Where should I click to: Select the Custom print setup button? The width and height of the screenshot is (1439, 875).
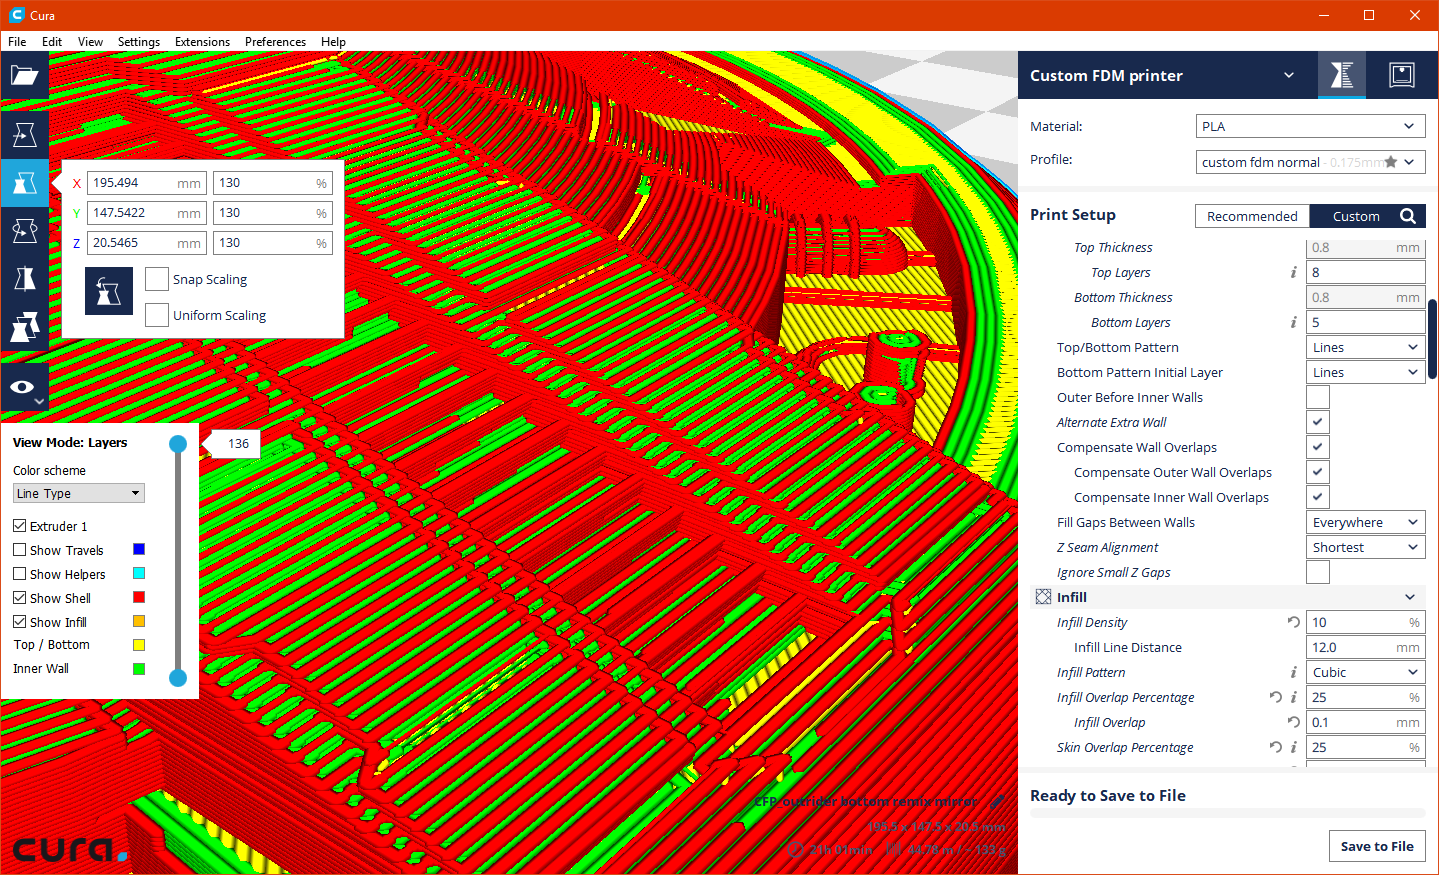coord(1356,216)
